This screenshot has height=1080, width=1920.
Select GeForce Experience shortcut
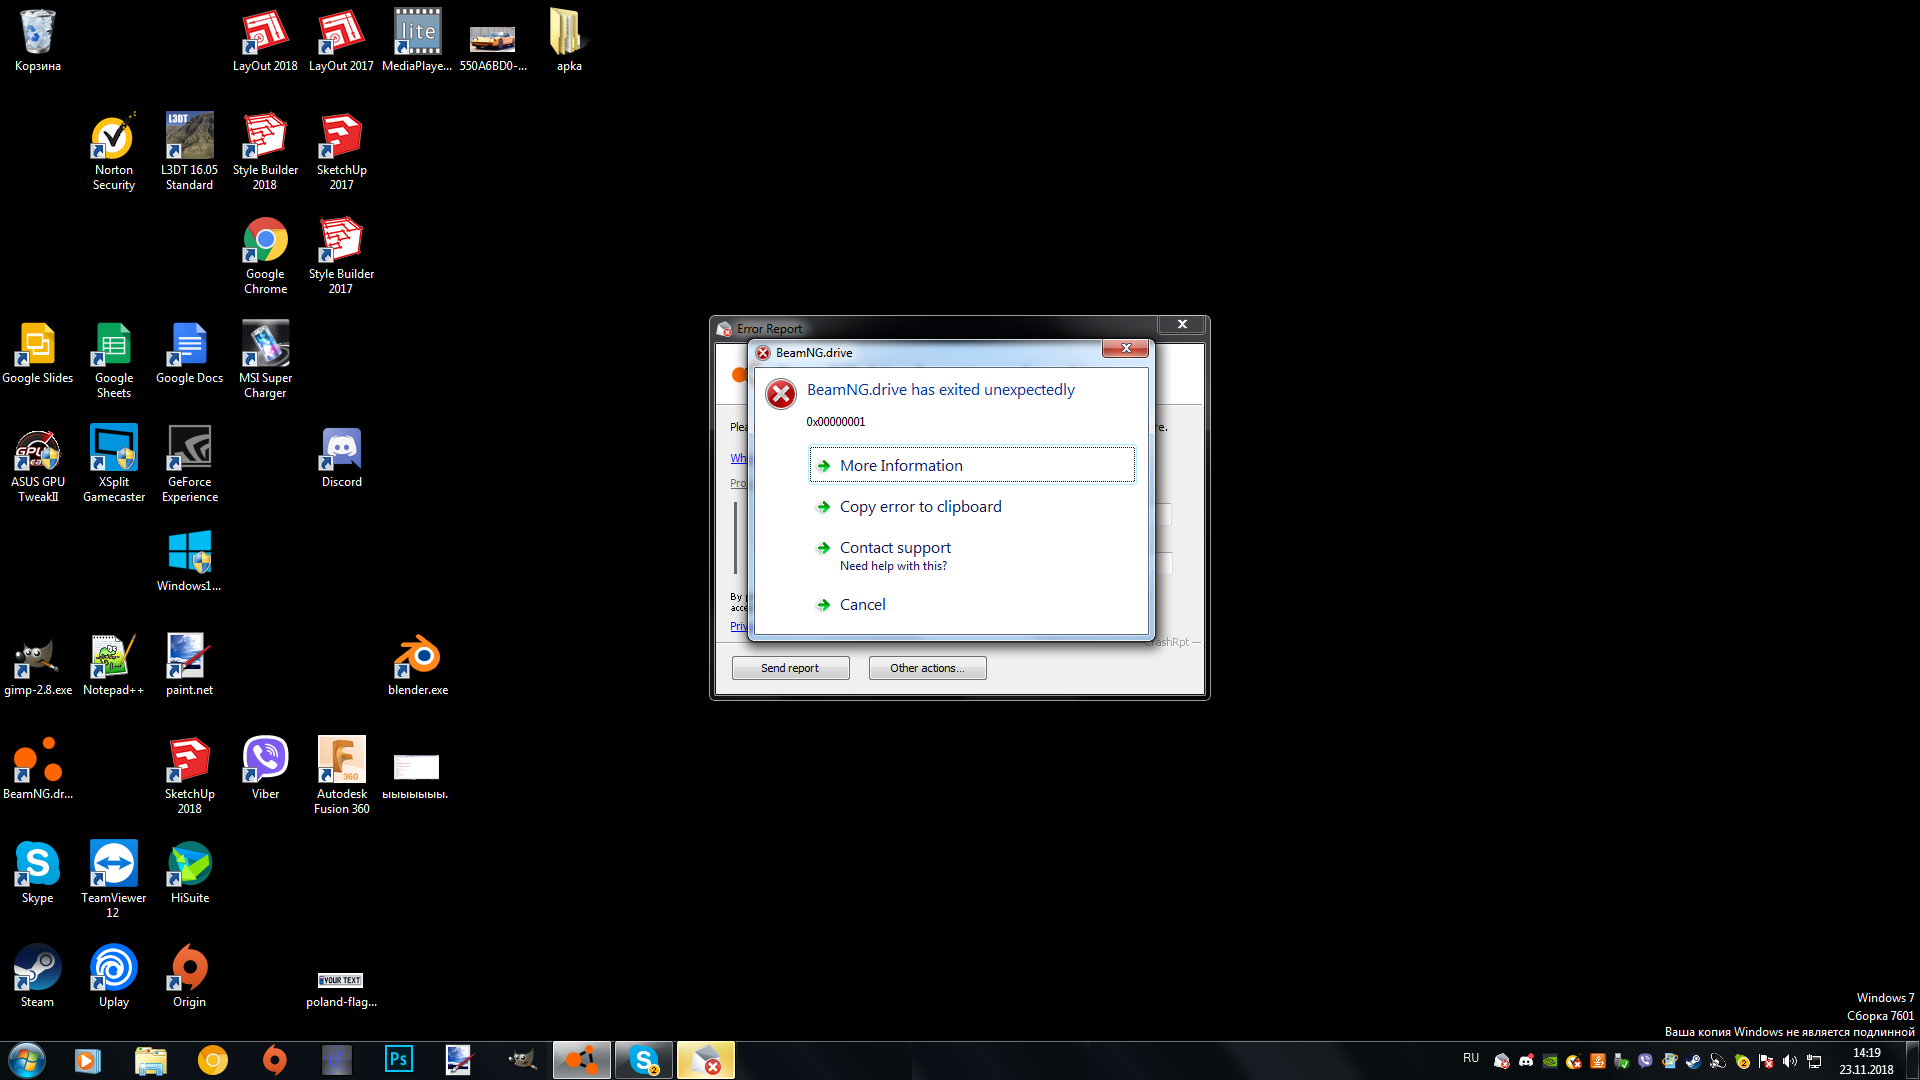(189, 465)
